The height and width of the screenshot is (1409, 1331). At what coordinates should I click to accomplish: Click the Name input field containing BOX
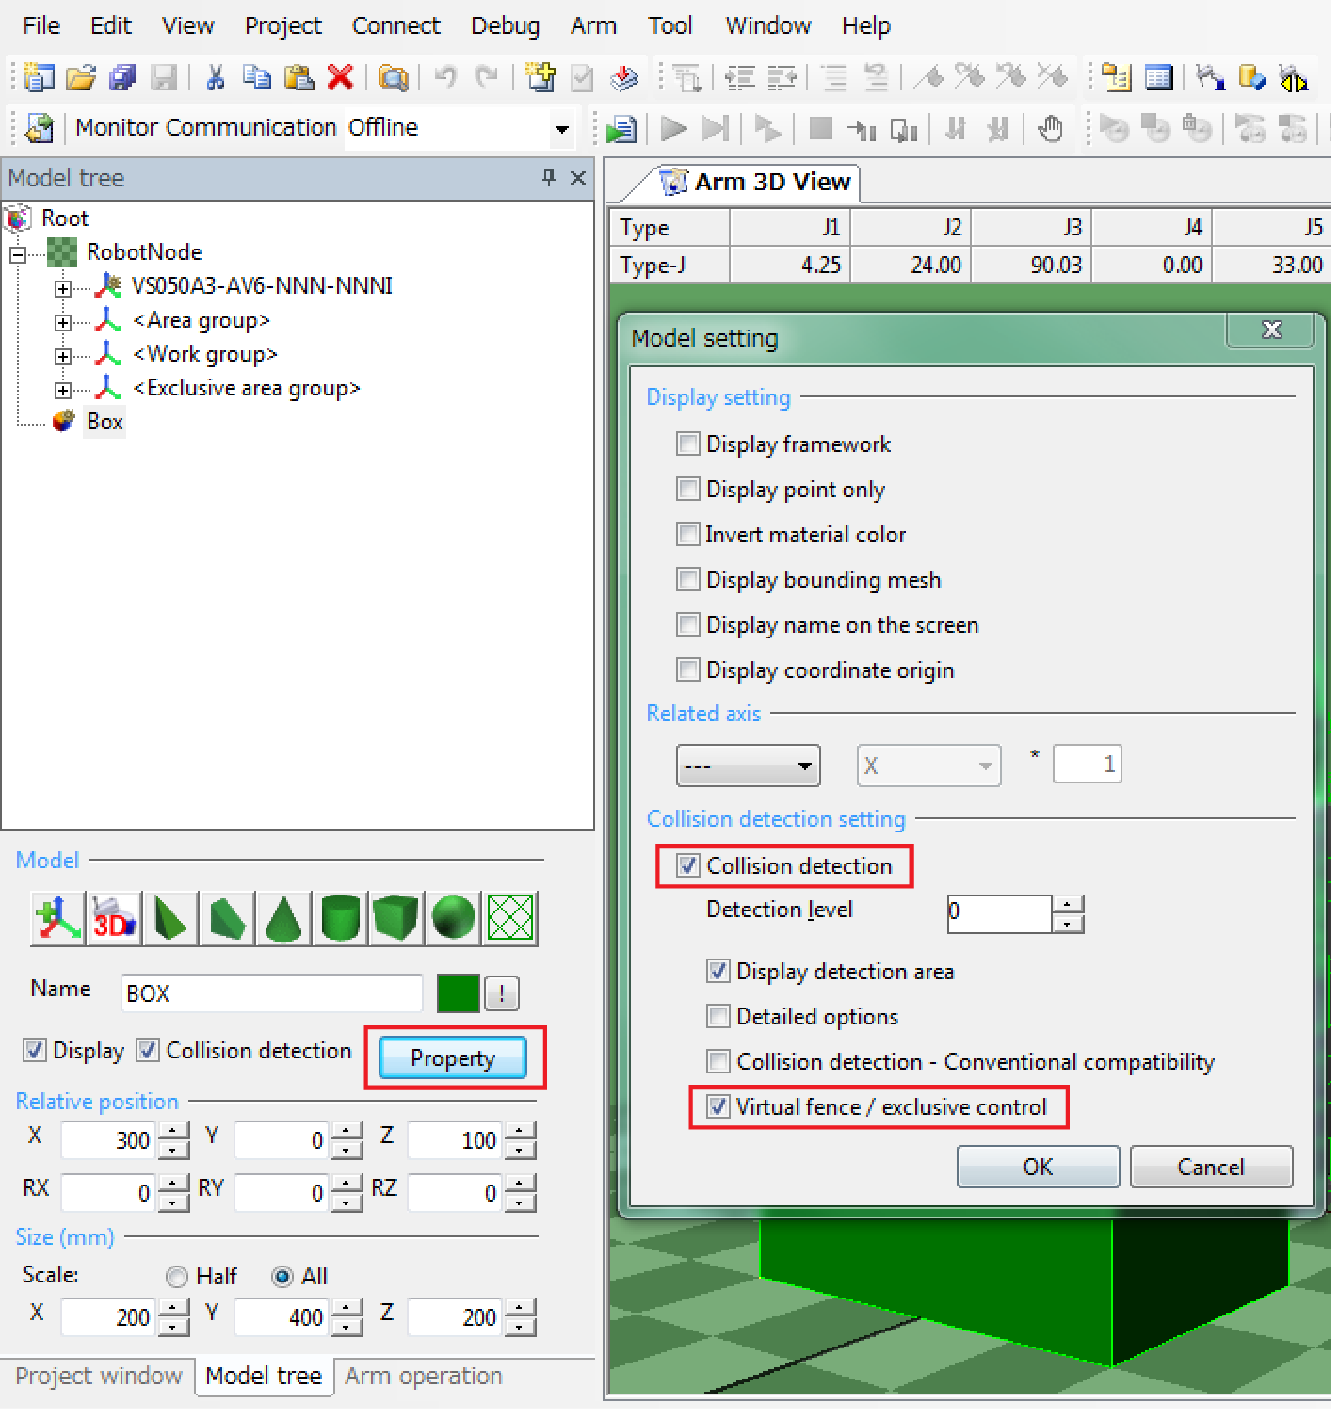tap(271, 993)
